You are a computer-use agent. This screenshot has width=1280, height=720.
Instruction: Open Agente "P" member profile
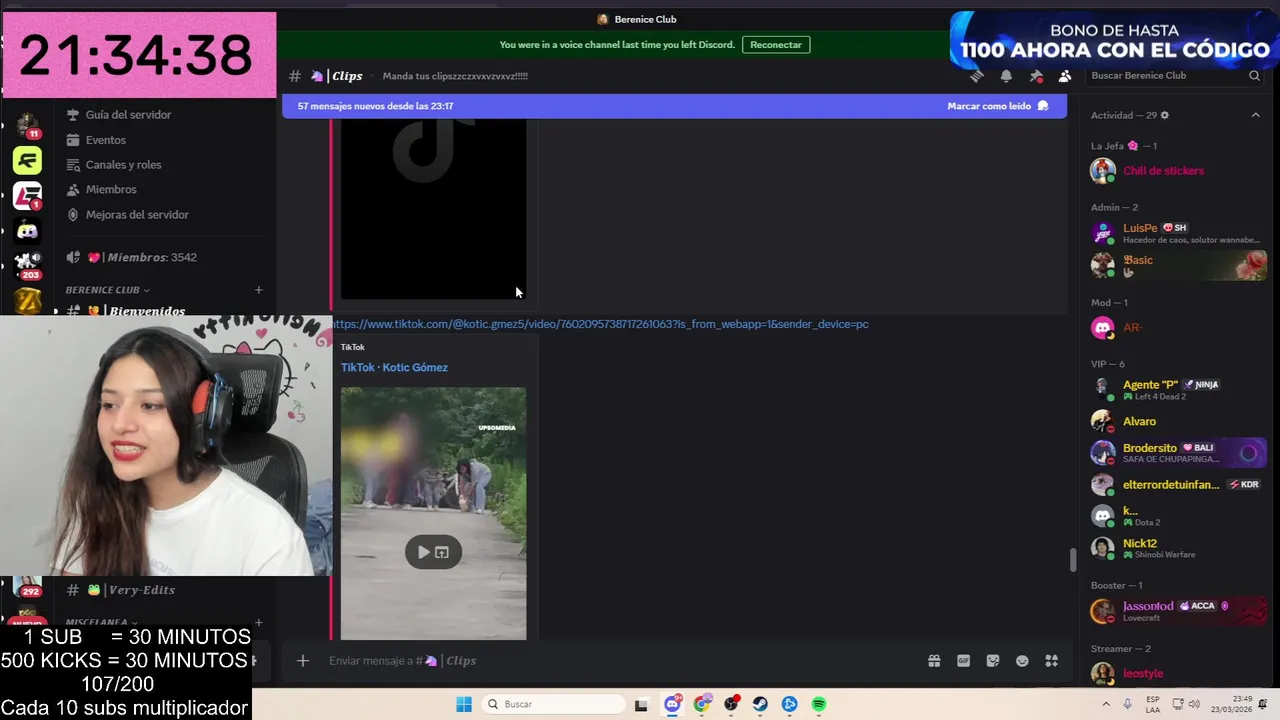click(1178, 389)
